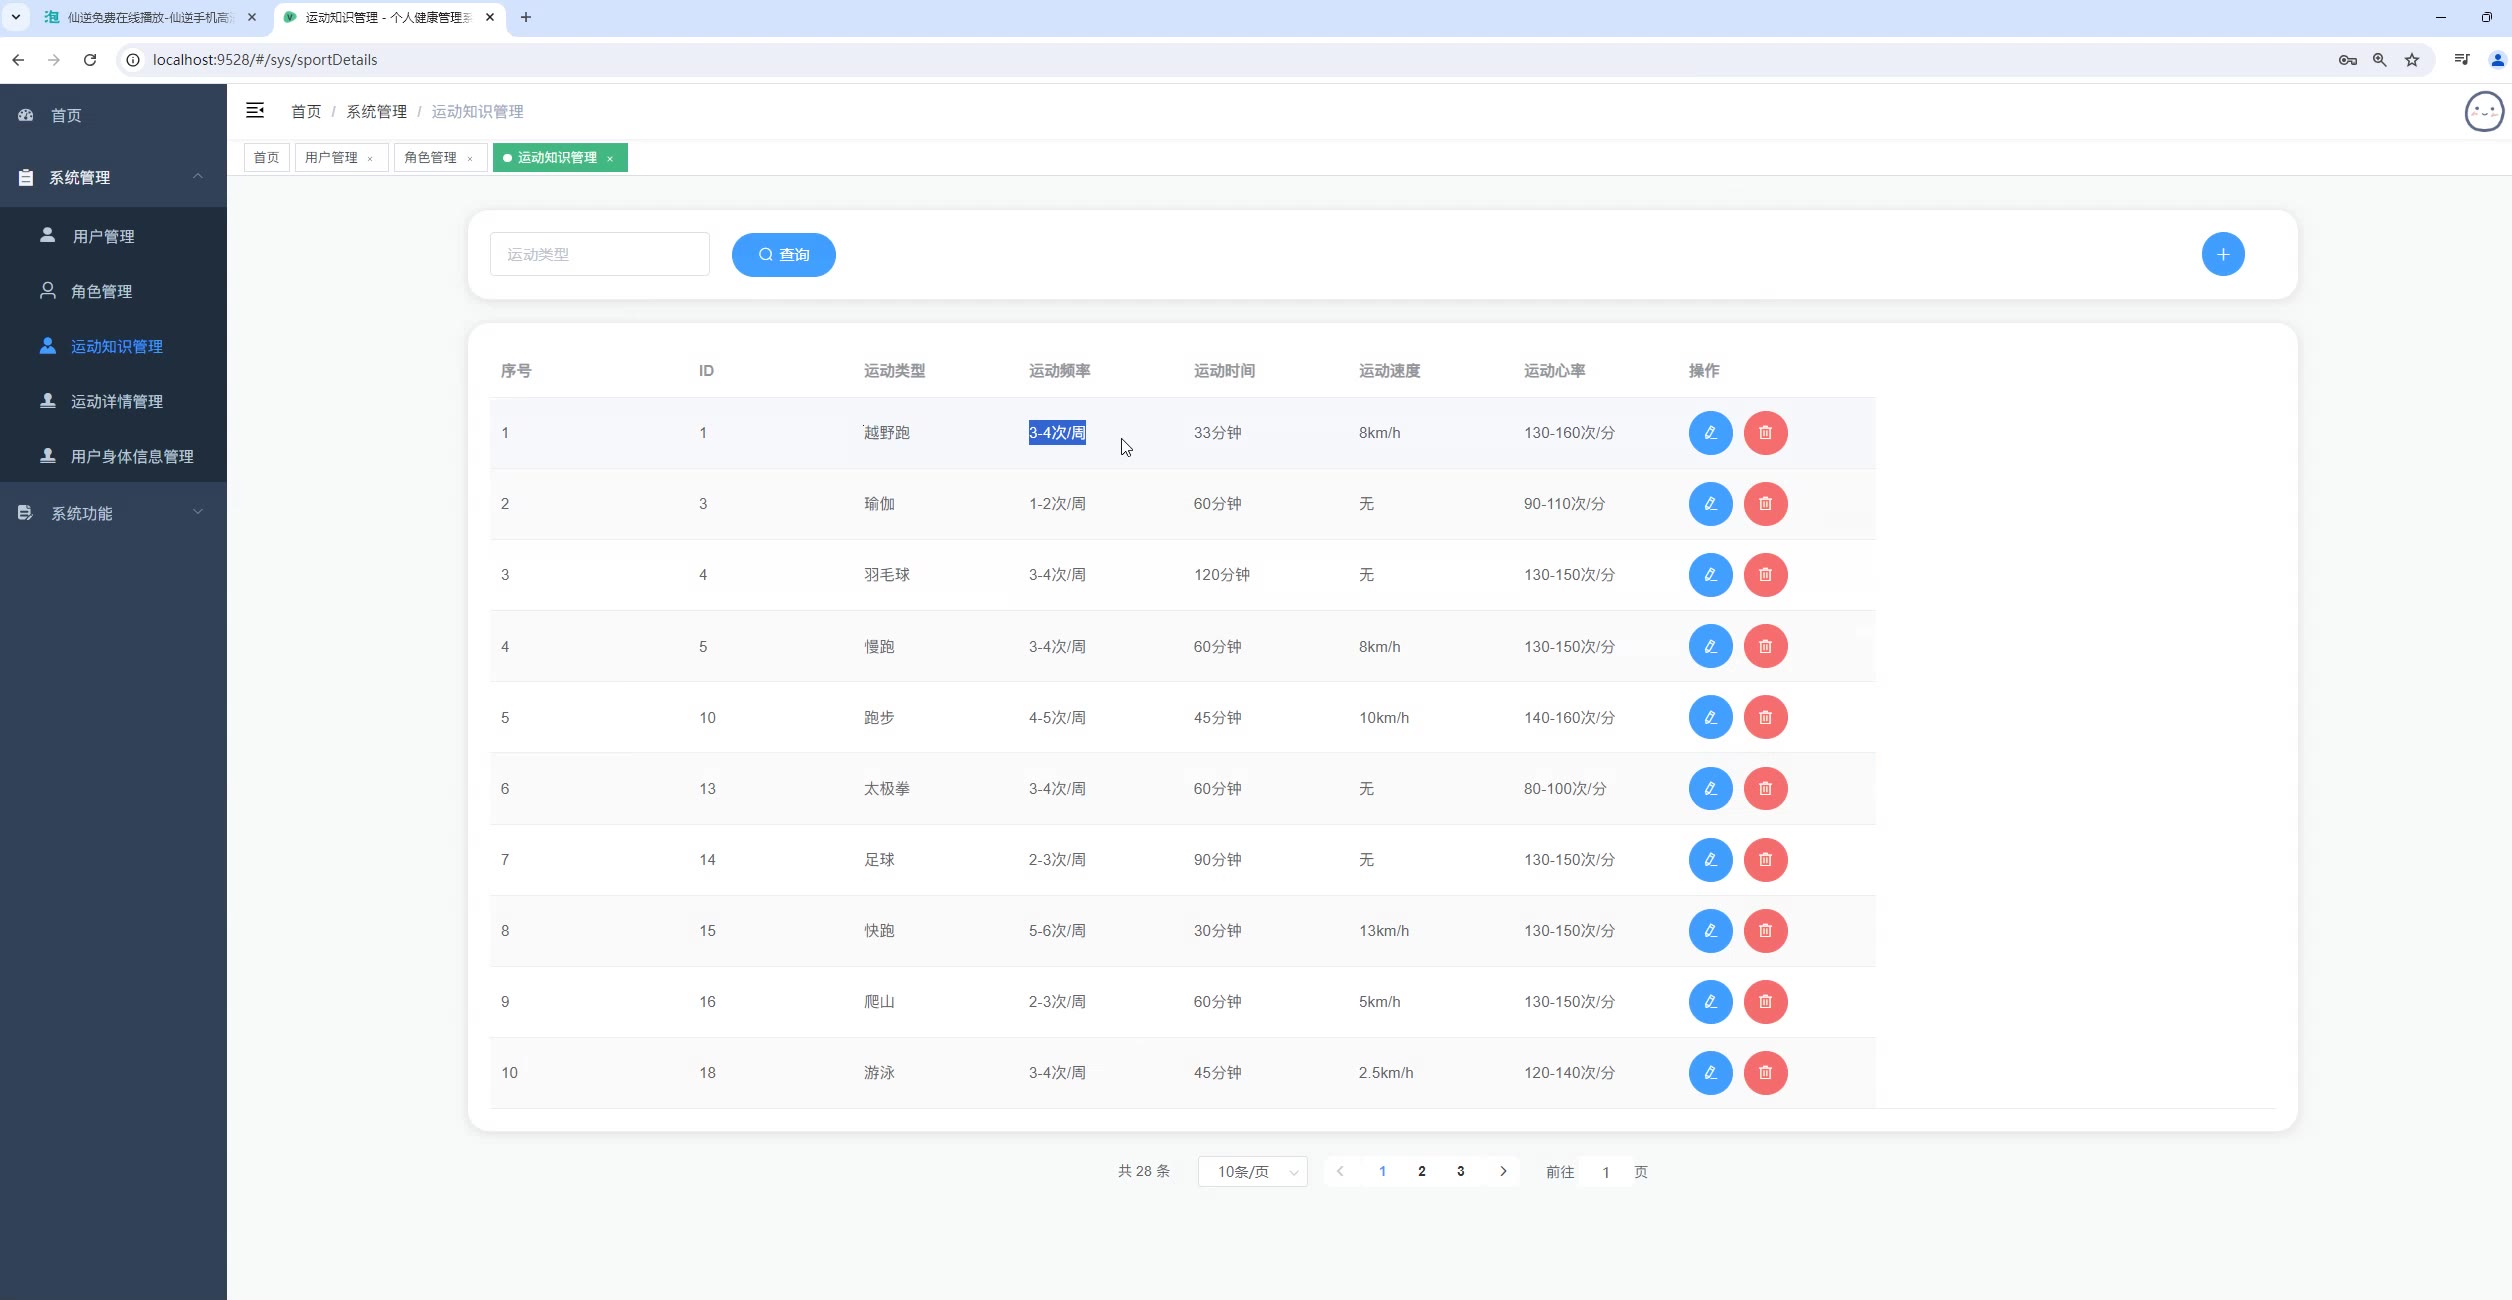This screenshot has height=1300, width=2512.
Task: Switch to the 用户管理 tag tab
Action: (331, 158)
